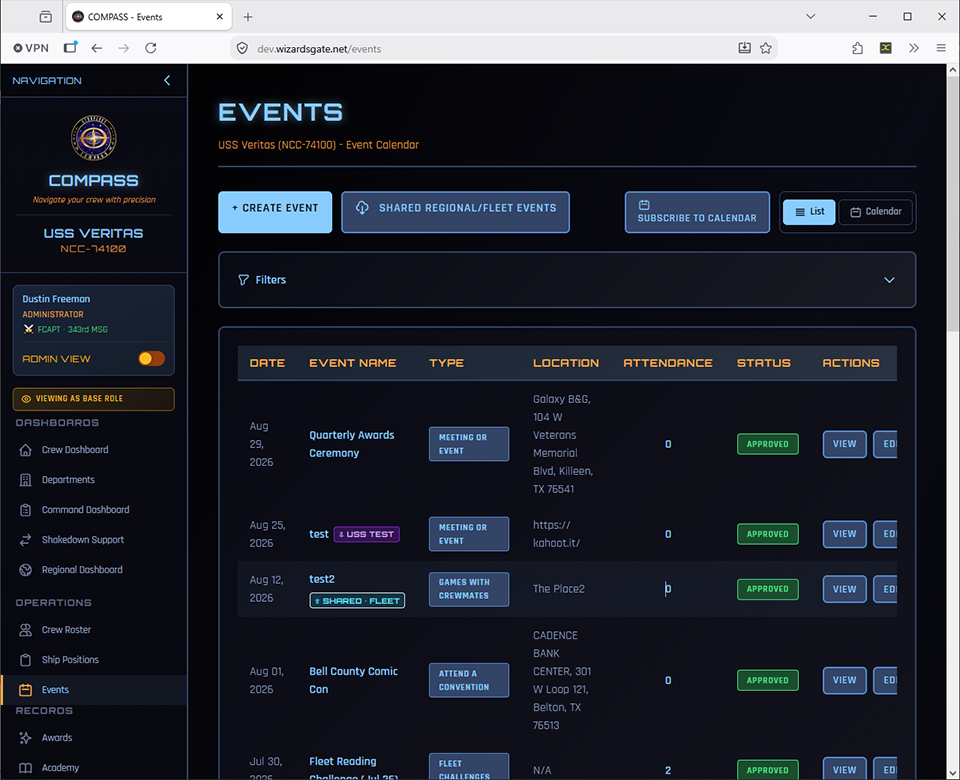Image resolution: width=960 pixels, height=780 pixels.
Task: Click Games With Crewmates type badge
Action: point(469,590)
